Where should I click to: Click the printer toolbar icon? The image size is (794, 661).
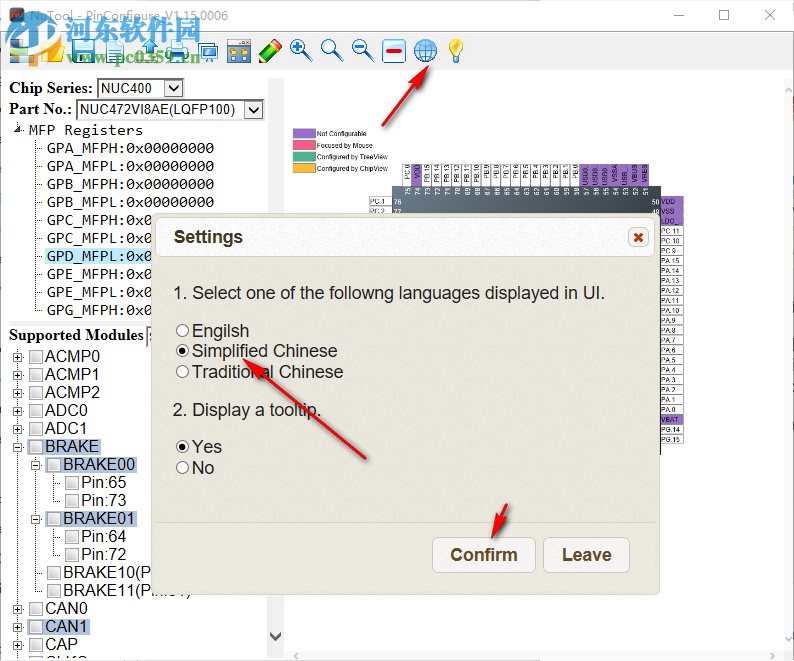(x=177, y=51)
